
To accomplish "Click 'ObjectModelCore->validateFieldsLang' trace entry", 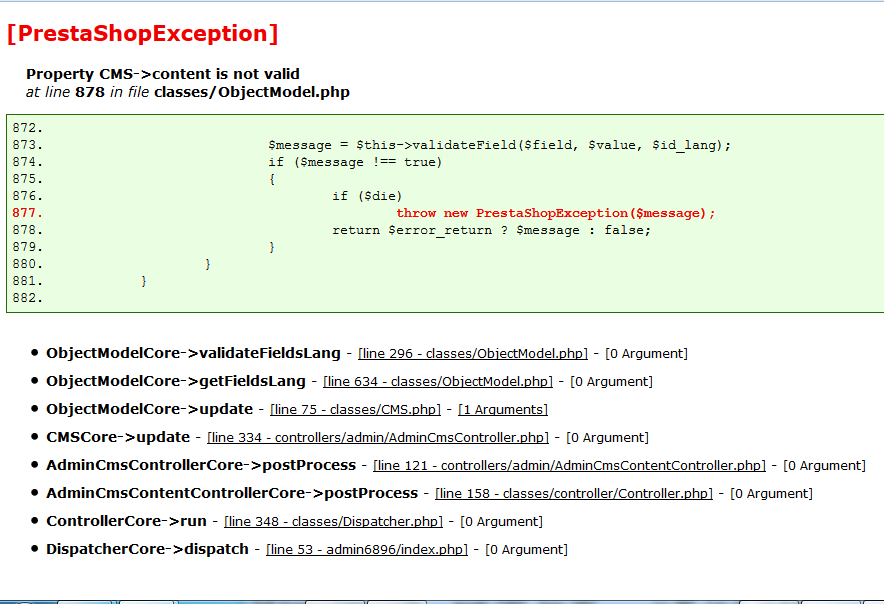I will [x=193, y=353].
